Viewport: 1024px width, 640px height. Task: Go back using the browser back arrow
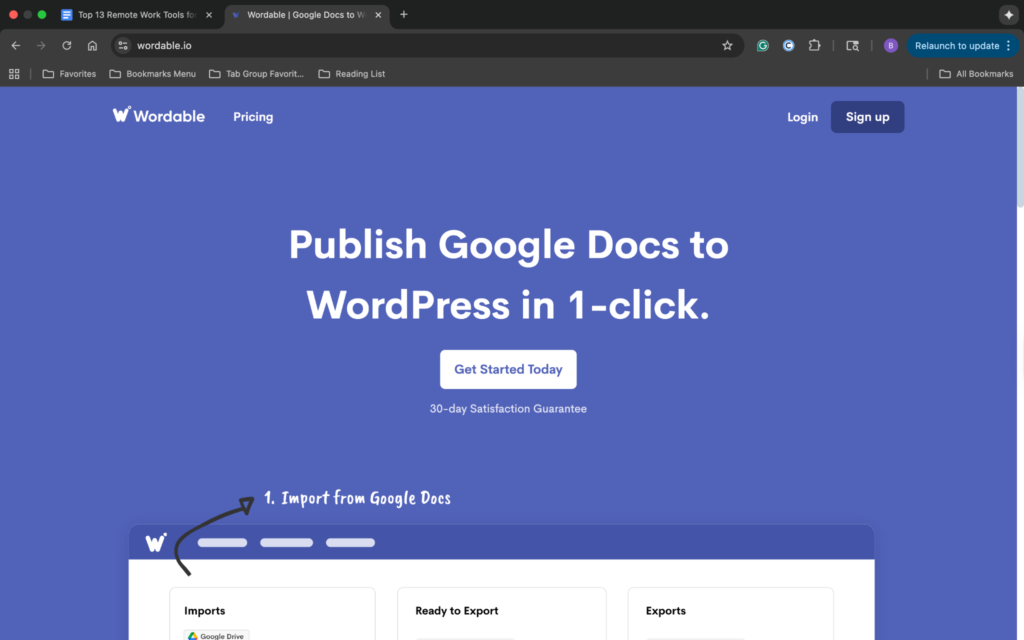tap(16, 46)
